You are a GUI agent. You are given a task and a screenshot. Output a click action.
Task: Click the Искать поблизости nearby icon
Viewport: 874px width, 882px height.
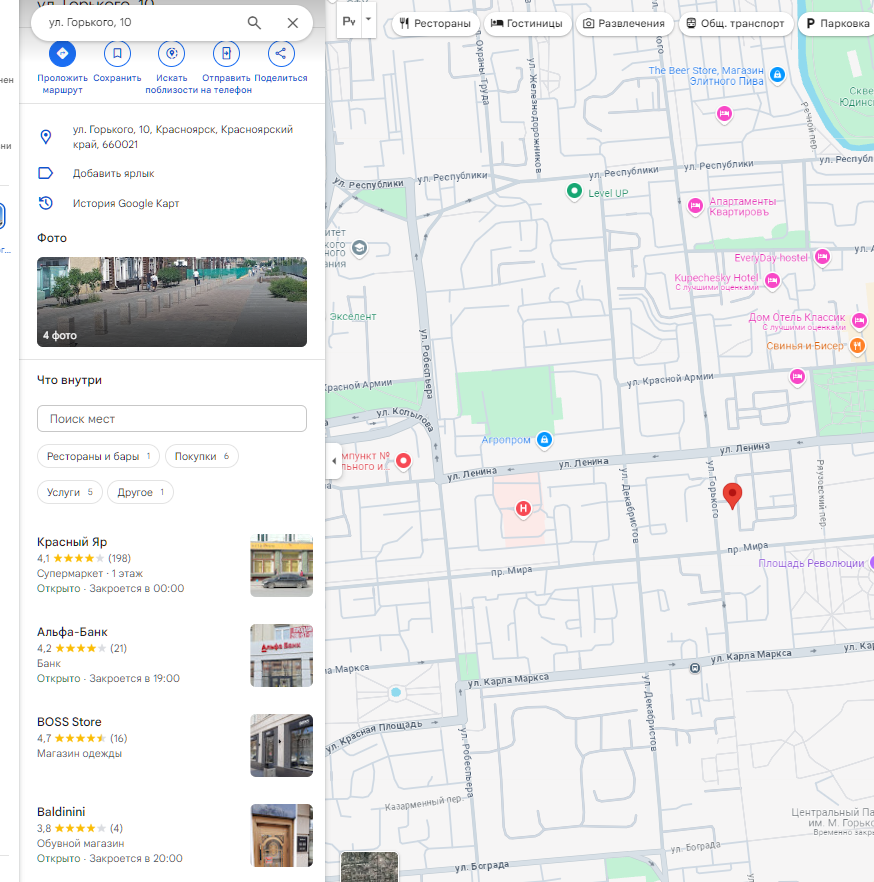point(172,54)
